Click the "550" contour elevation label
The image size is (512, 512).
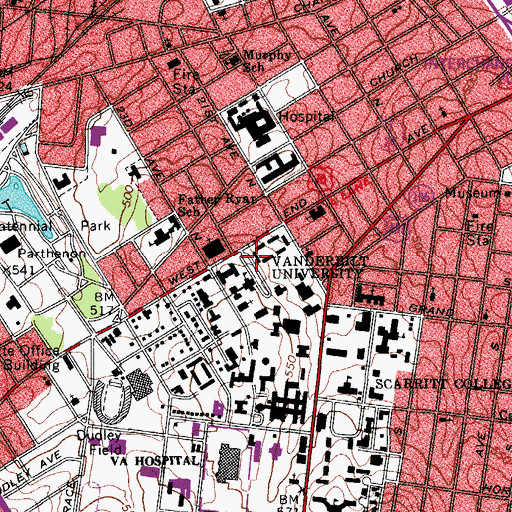(x=291, y=366)
